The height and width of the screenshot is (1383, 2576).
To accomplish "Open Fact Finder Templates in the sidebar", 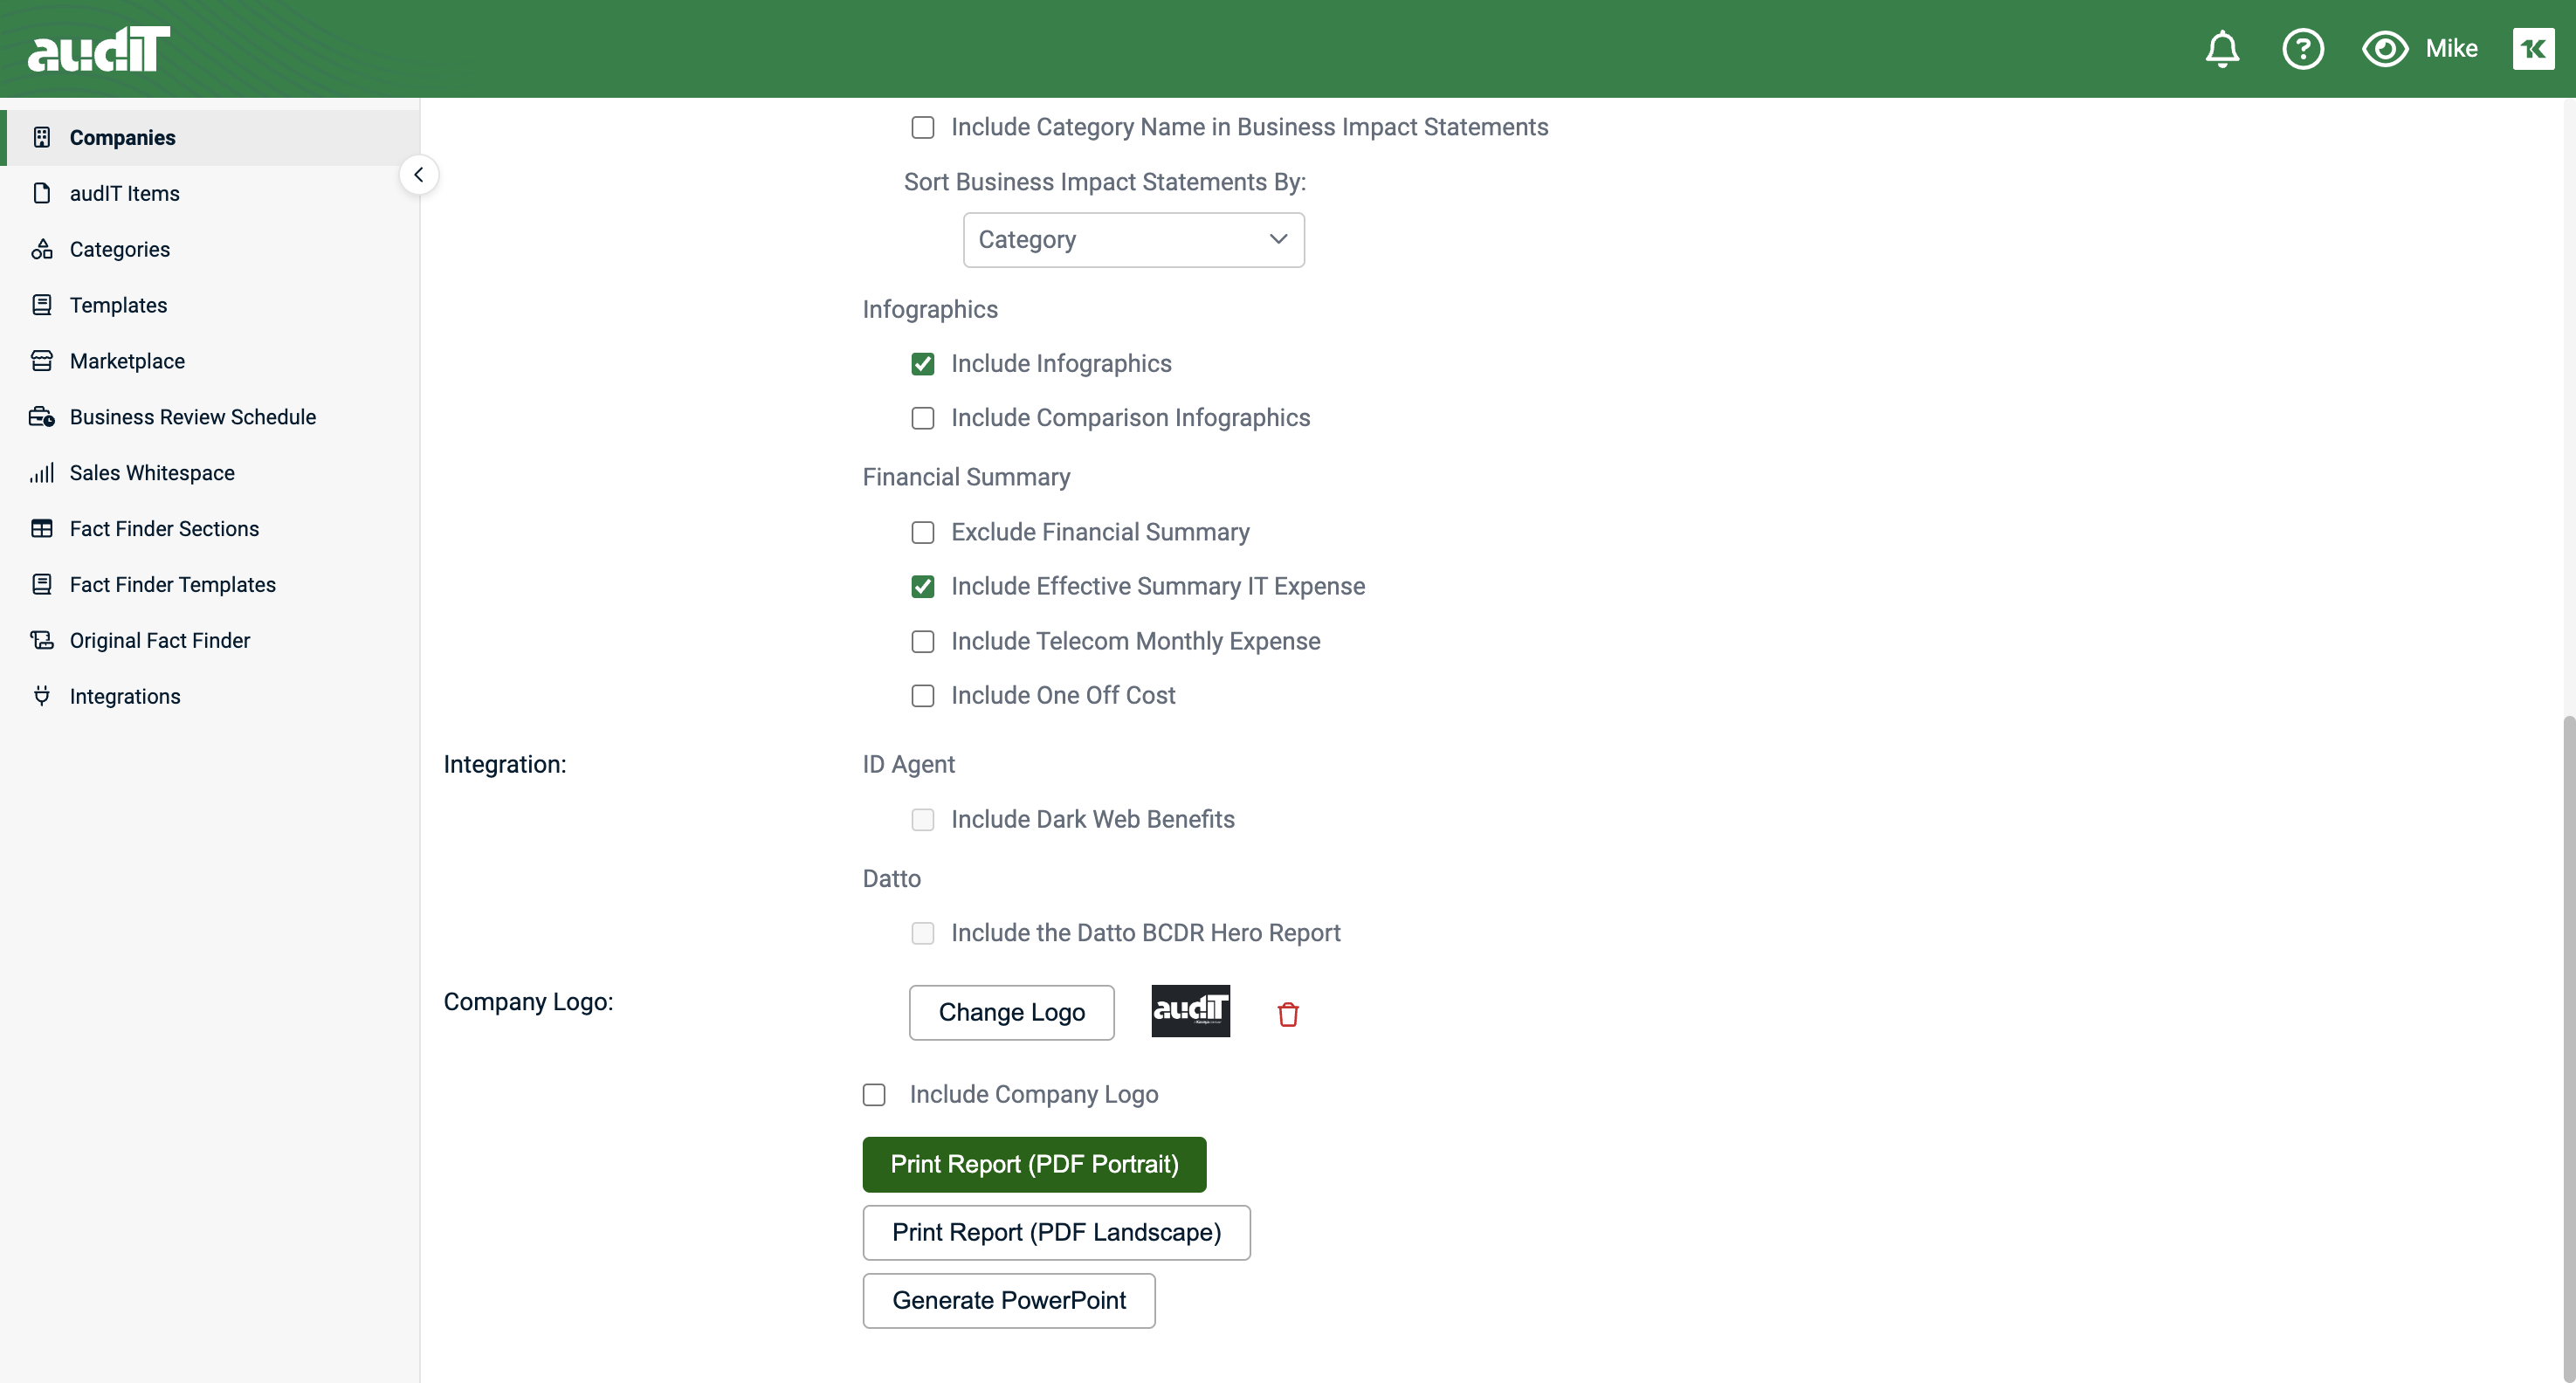I will click(172, 585).
